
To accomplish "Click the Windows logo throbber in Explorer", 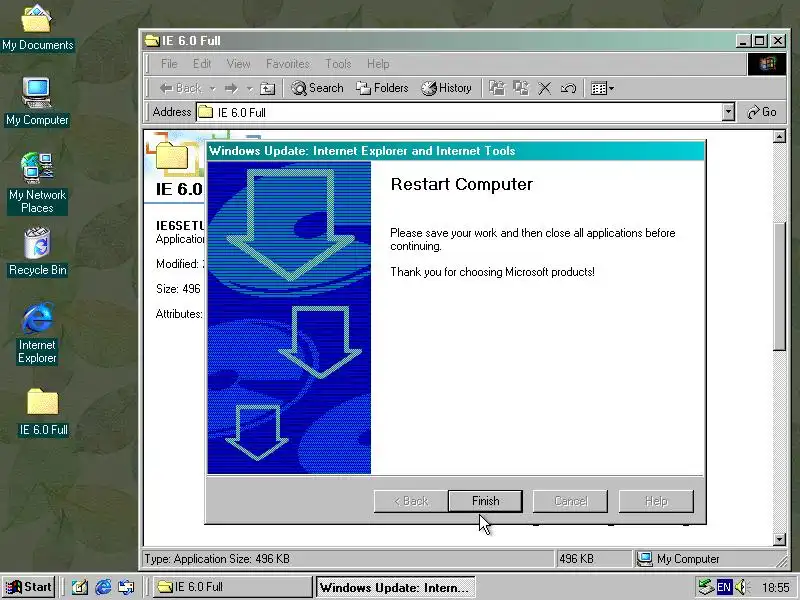I will point(766,64).
